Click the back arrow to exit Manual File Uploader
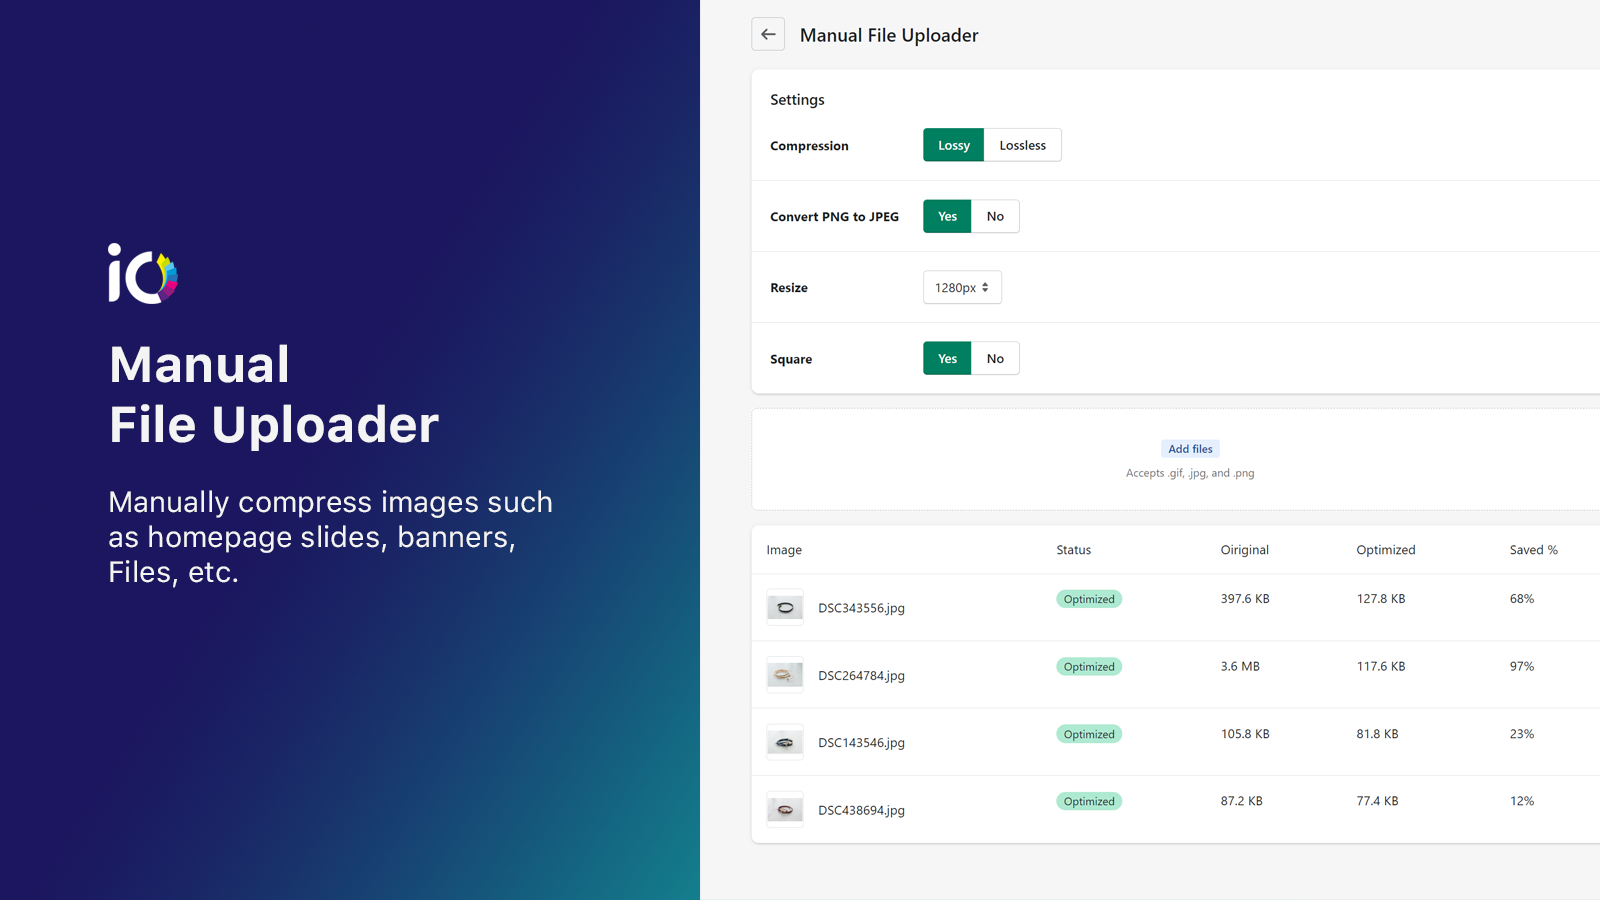 click(768, 34)
